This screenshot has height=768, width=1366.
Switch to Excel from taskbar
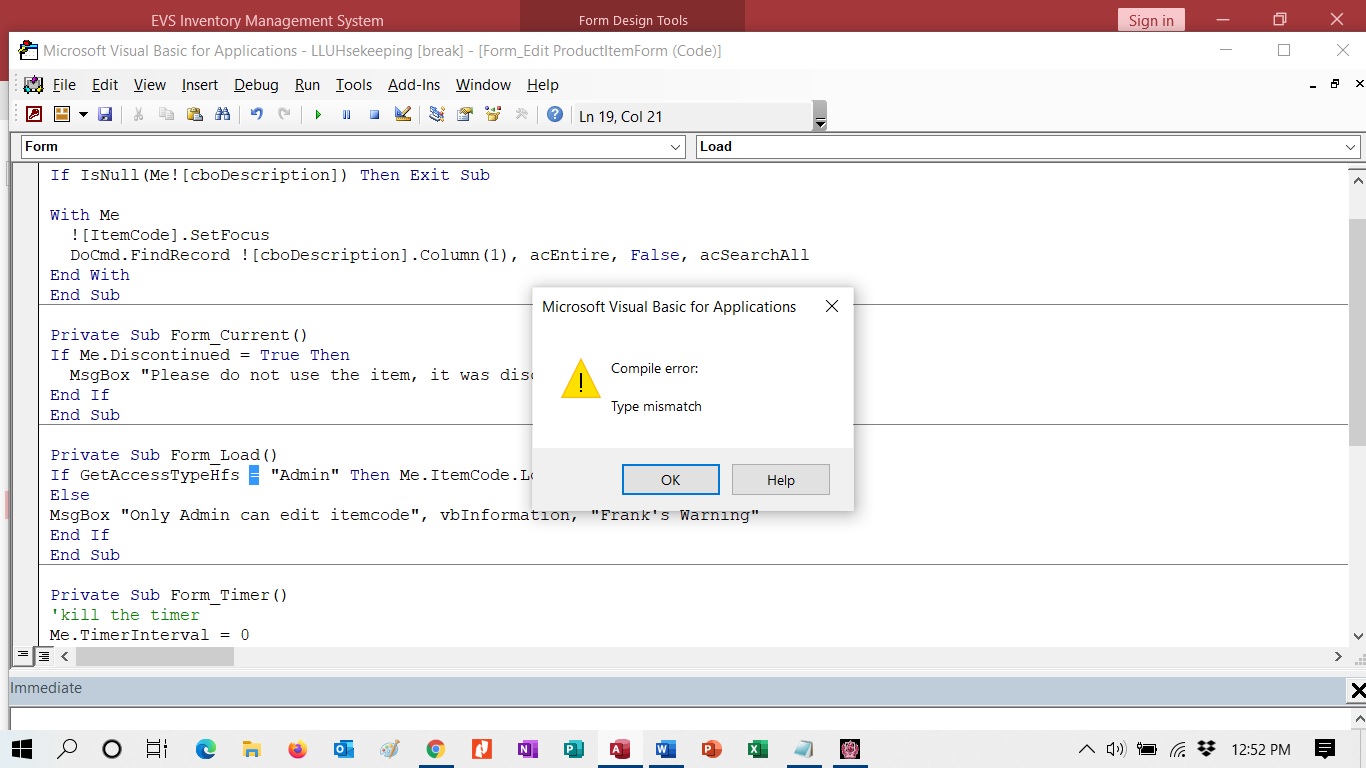(x=757, y=748)
